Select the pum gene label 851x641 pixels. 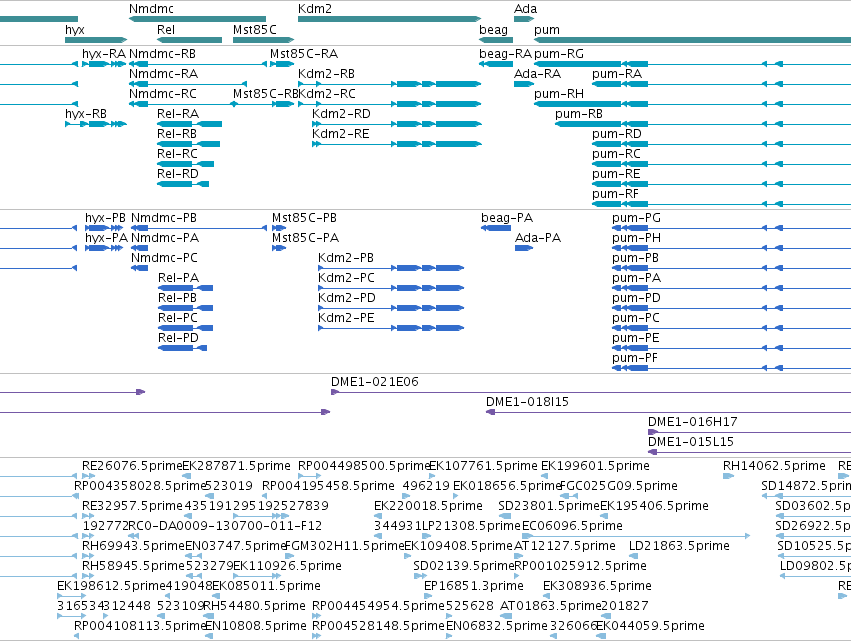click(x=547, y=30)
